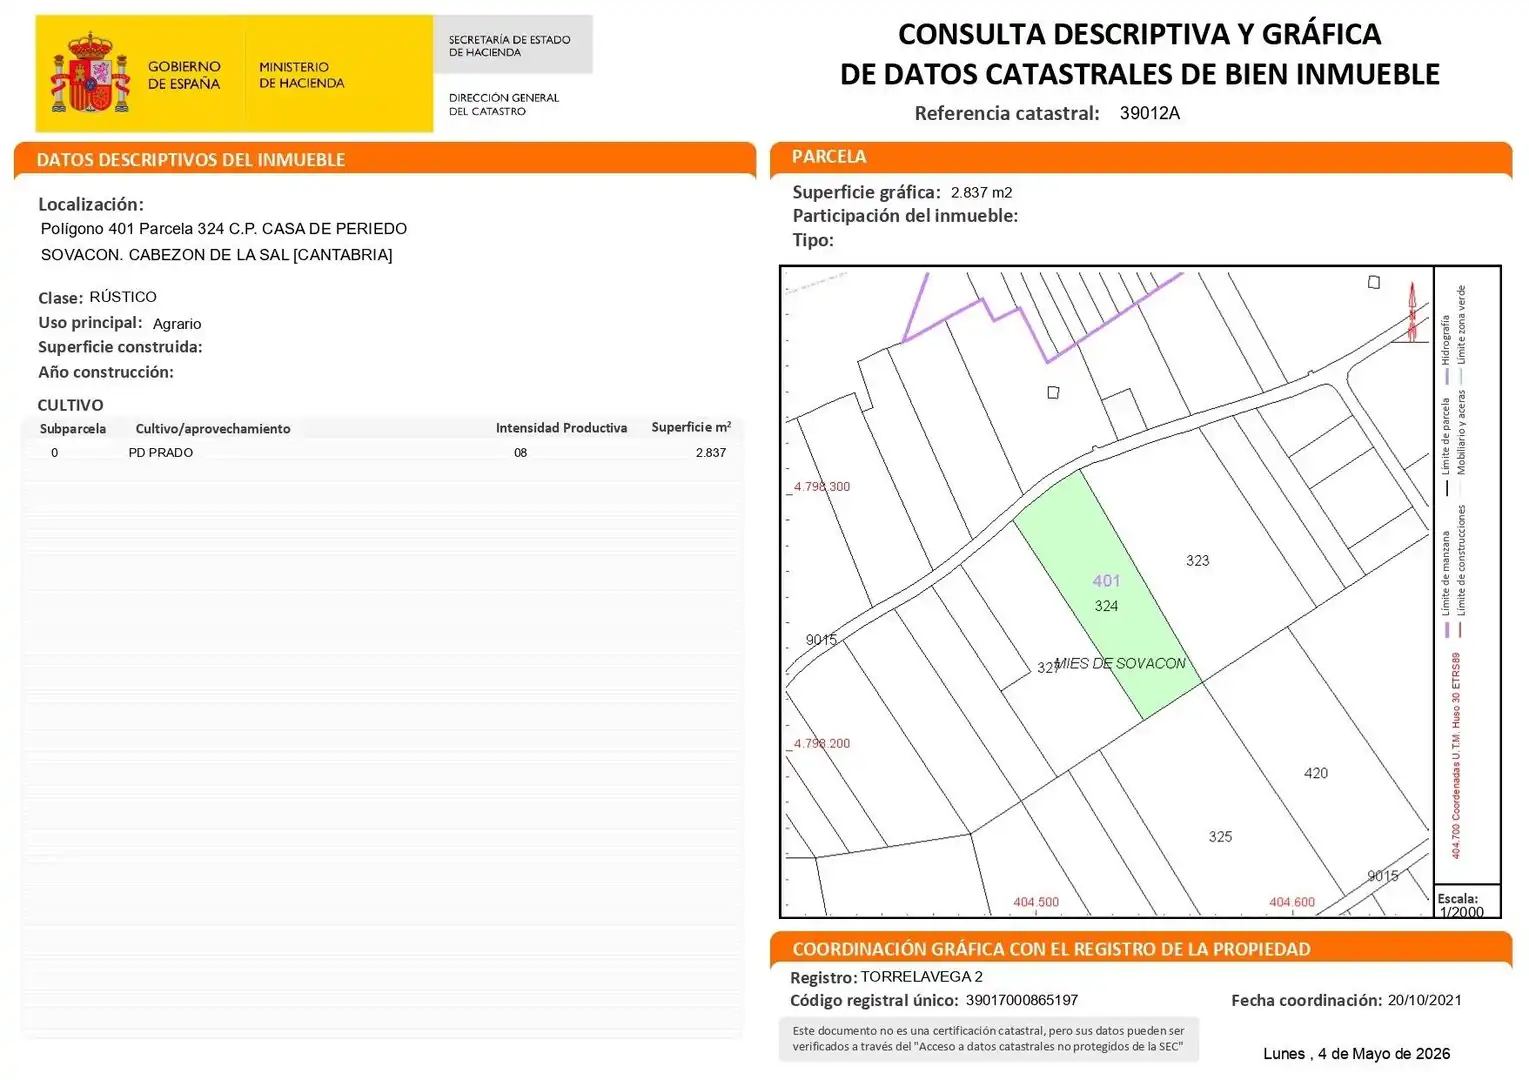The height and width of the screenshot is (1080, 1529).
Task: Click SECRETARÍA DE ESTADO DE HACIENDA label
Action: 509,46
